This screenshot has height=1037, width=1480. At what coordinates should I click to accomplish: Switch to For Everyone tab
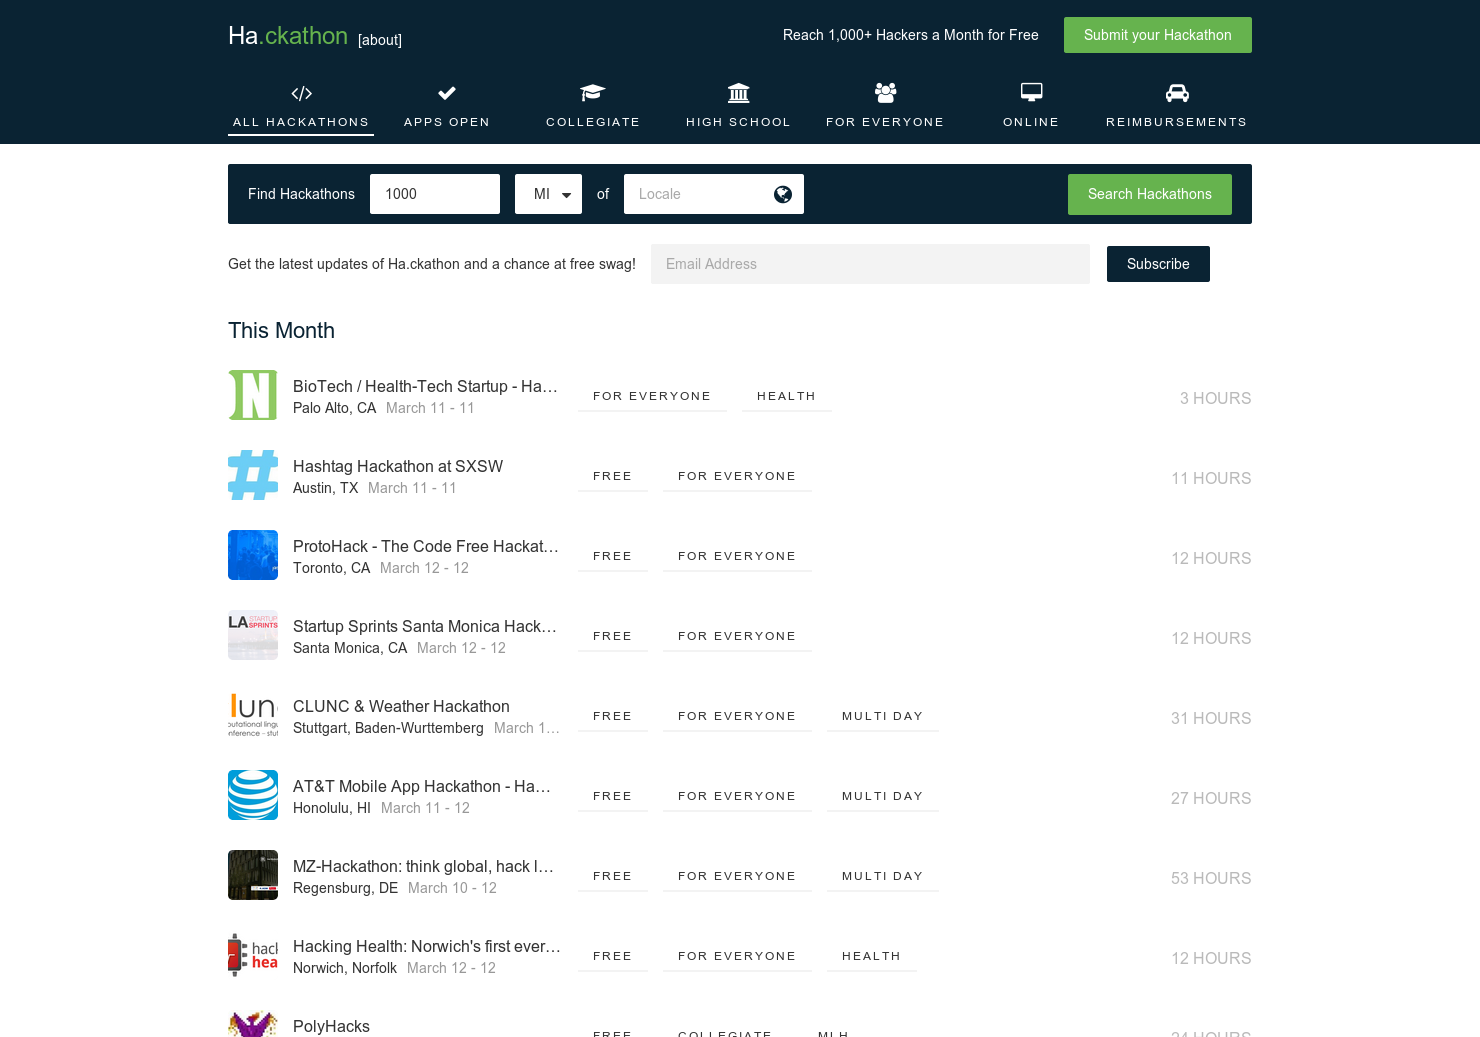885,107
